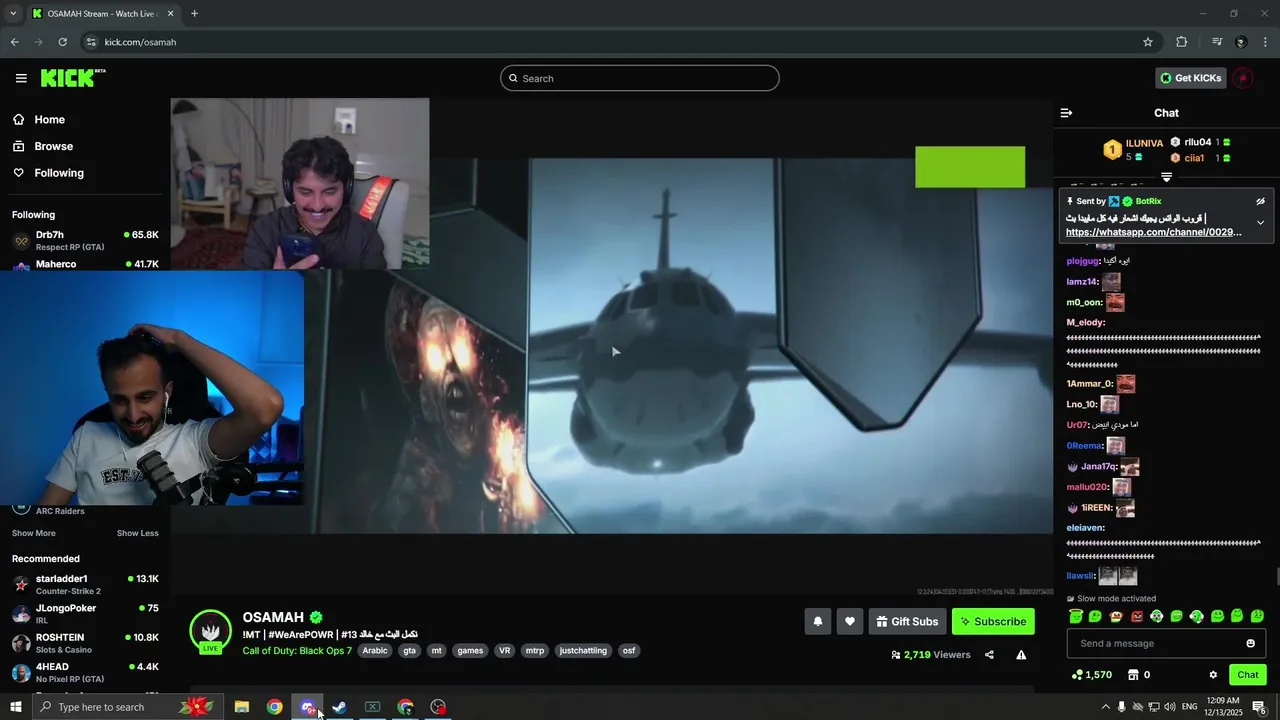The height and width of the screenshot is (720, 1280).
Task: Click username plojgug in chat
Action: [x=1082, y=261]
